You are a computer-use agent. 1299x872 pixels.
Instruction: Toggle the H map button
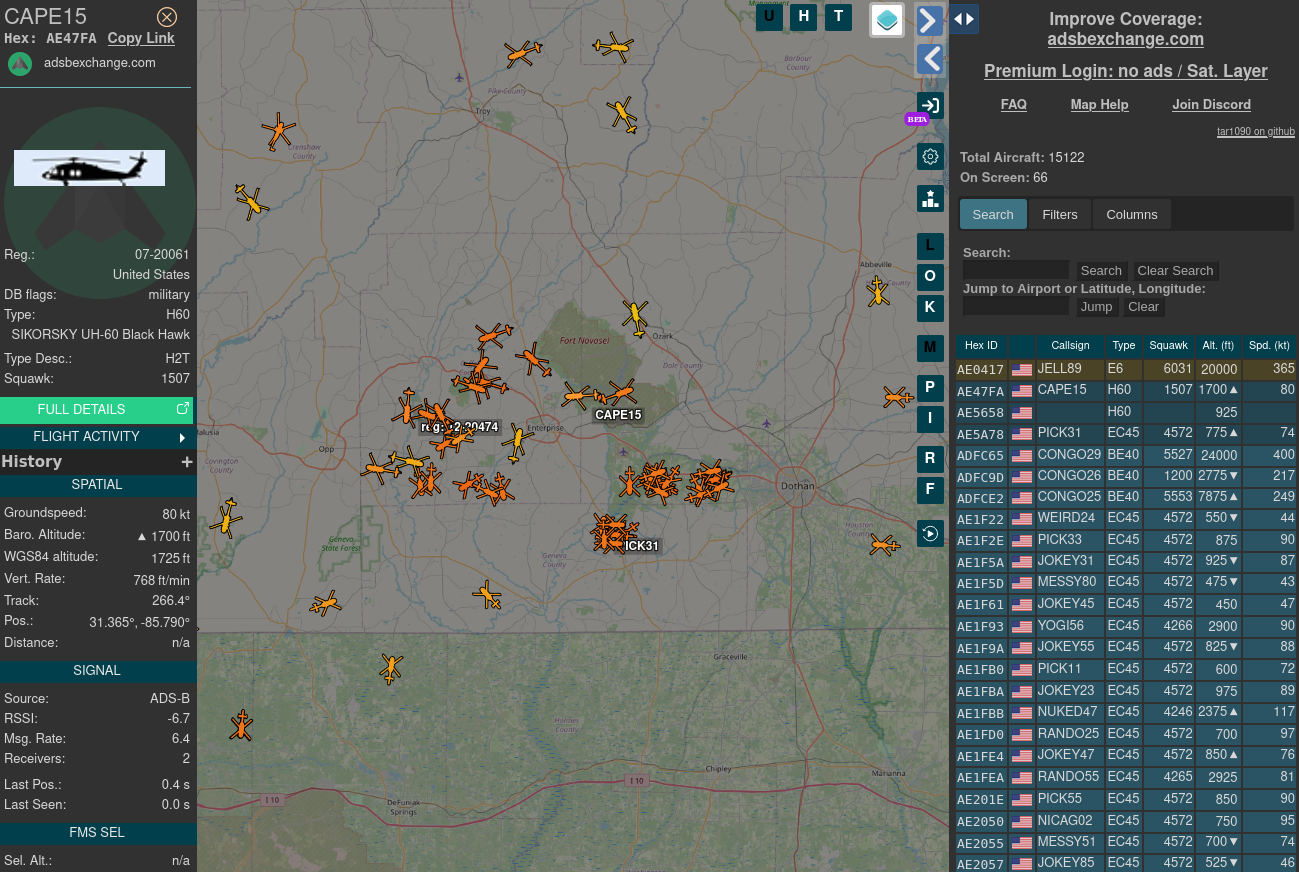(x=804, y=16)
